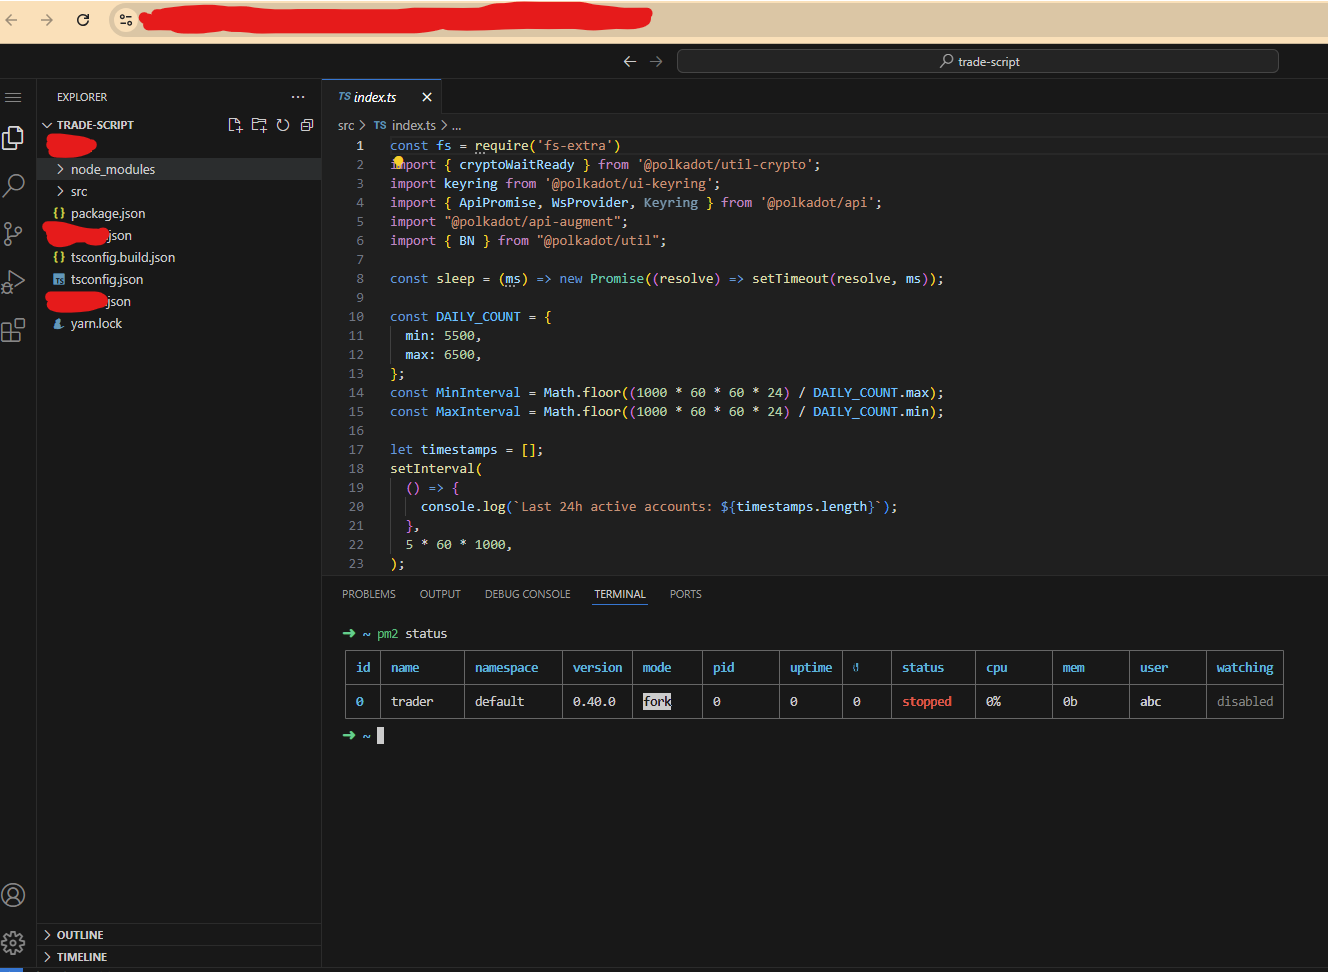1328x972 pixels.
Task: Open the Search view in activity bar
Action: coord(14,186)
